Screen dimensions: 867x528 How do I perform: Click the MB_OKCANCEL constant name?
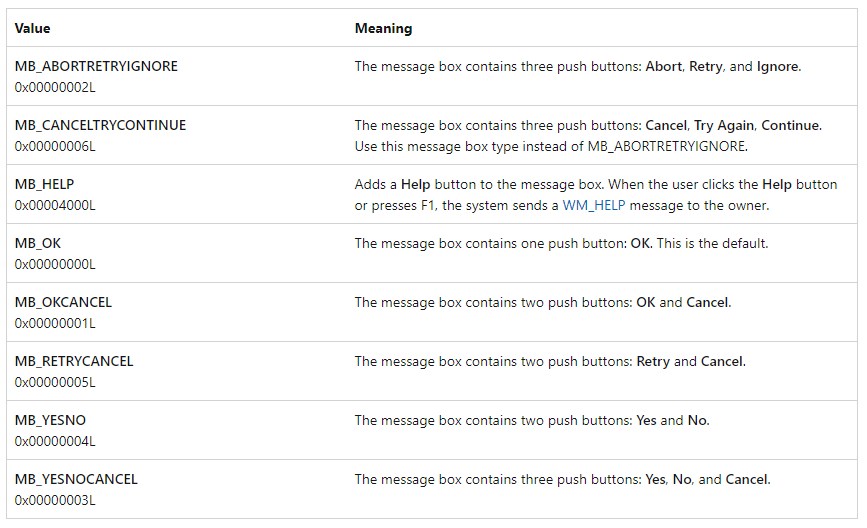click(x=63, y=303)
